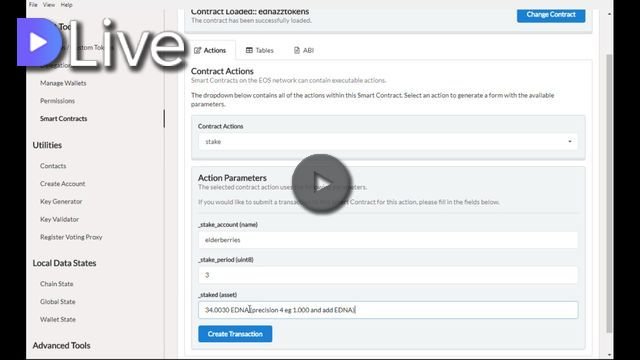Viewport: 640px width, 360px height.
Task: Play the video with center play button
Action: [x=321, y=183]
